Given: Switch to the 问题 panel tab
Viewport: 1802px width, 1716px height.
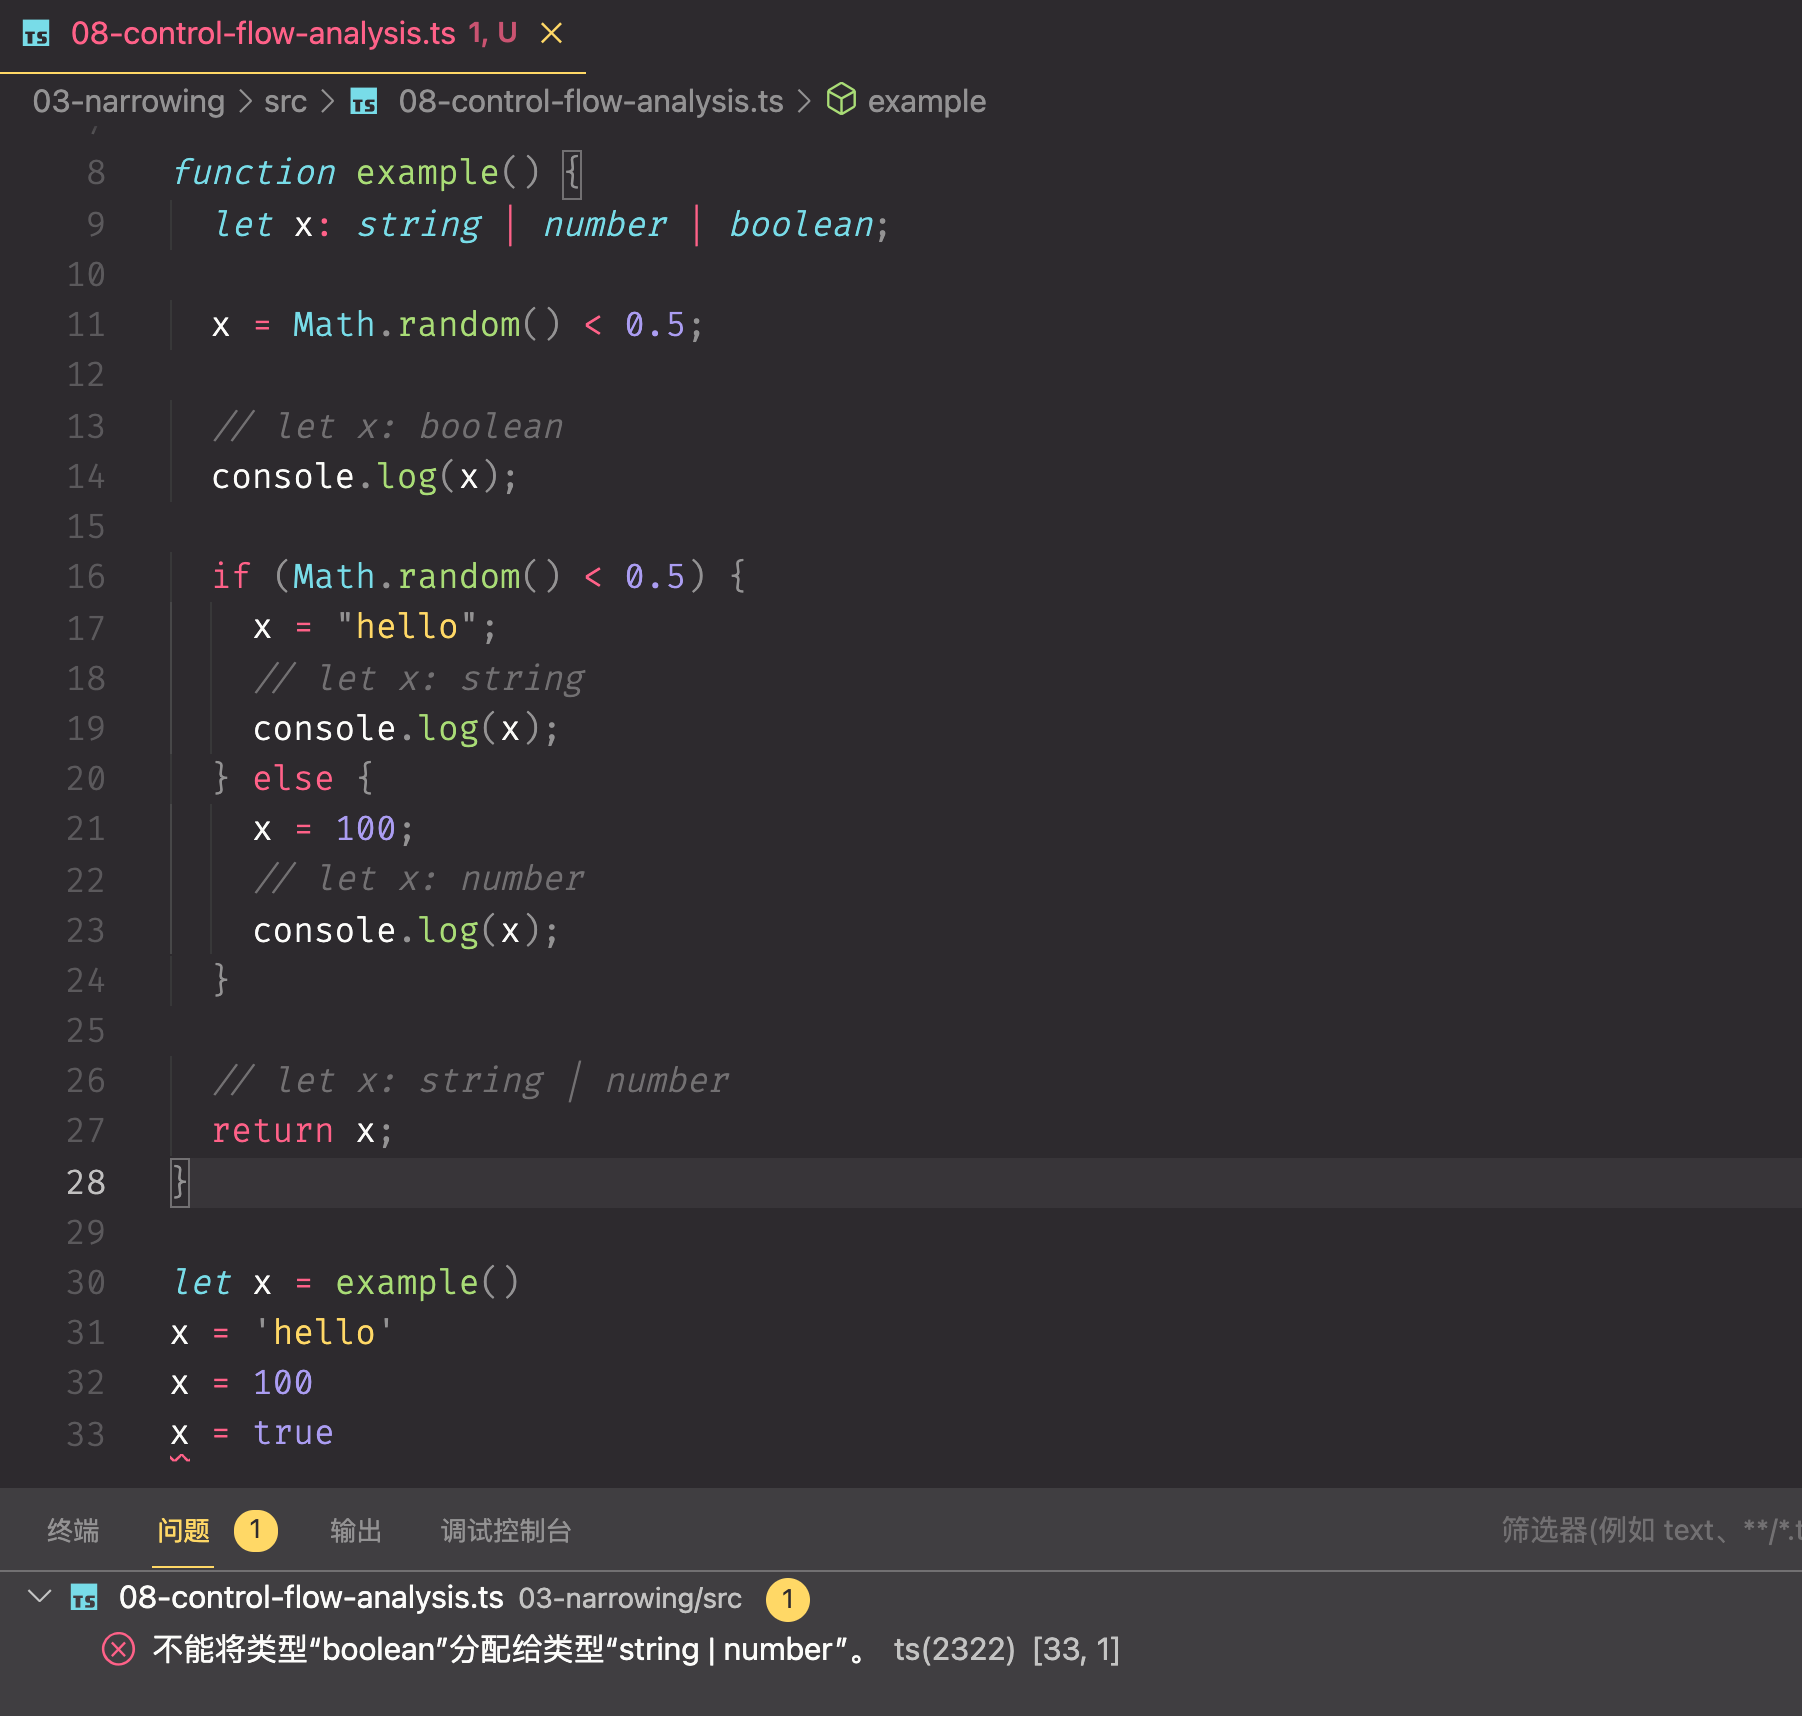Looking at the screenshot, I should pyautogui.click(x=183, y=1530).
